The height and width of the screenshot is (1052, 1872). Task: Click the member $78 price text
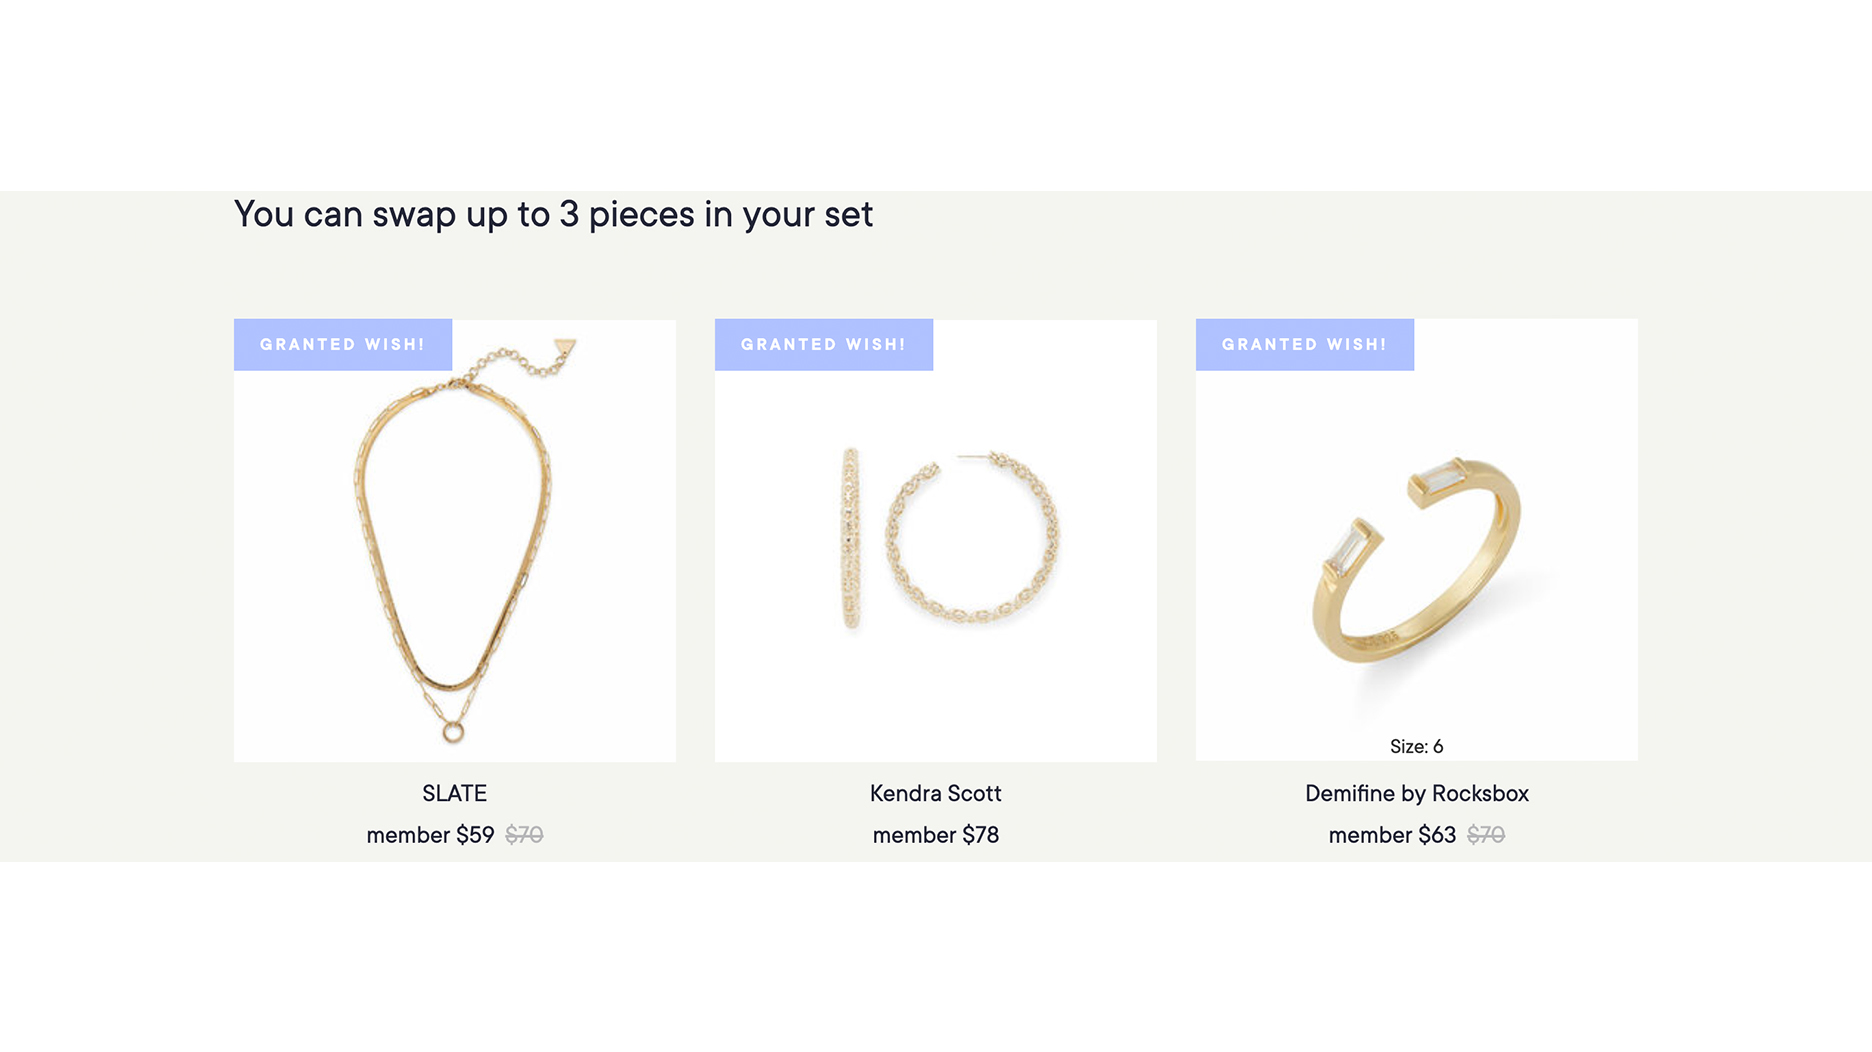pos(936,835)
